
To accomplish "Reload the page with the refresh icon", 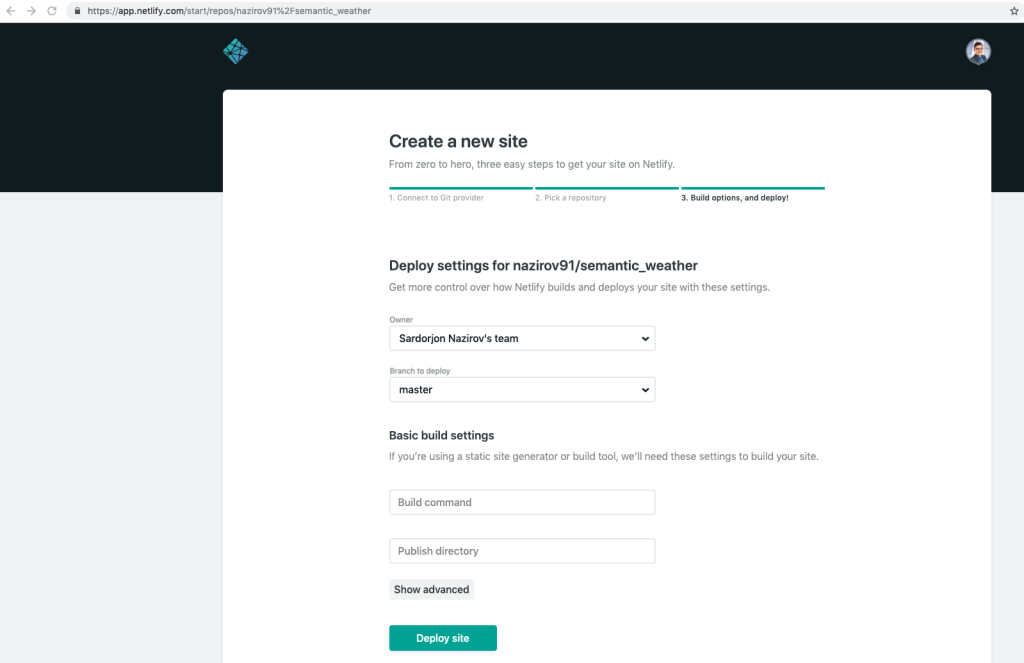I will [x=51, y=11].
